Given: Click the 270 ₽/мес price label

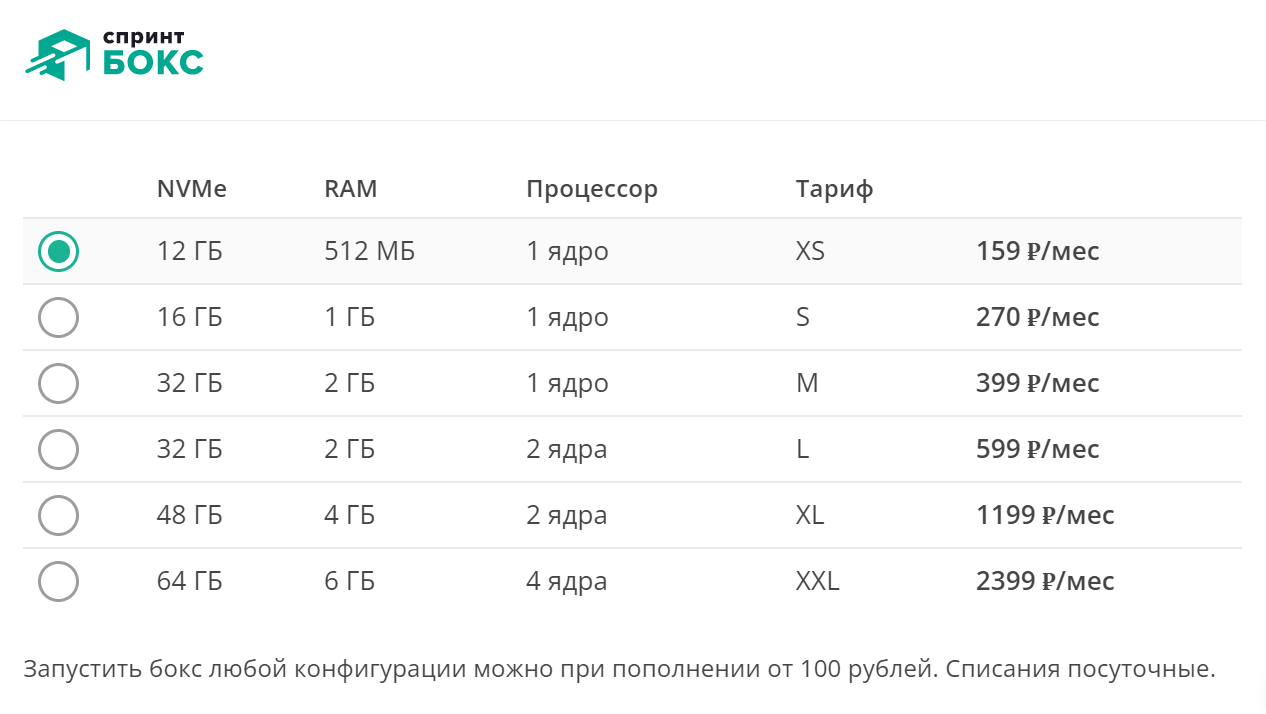Looking at the screenshot, I should [x=1039, y=317].
